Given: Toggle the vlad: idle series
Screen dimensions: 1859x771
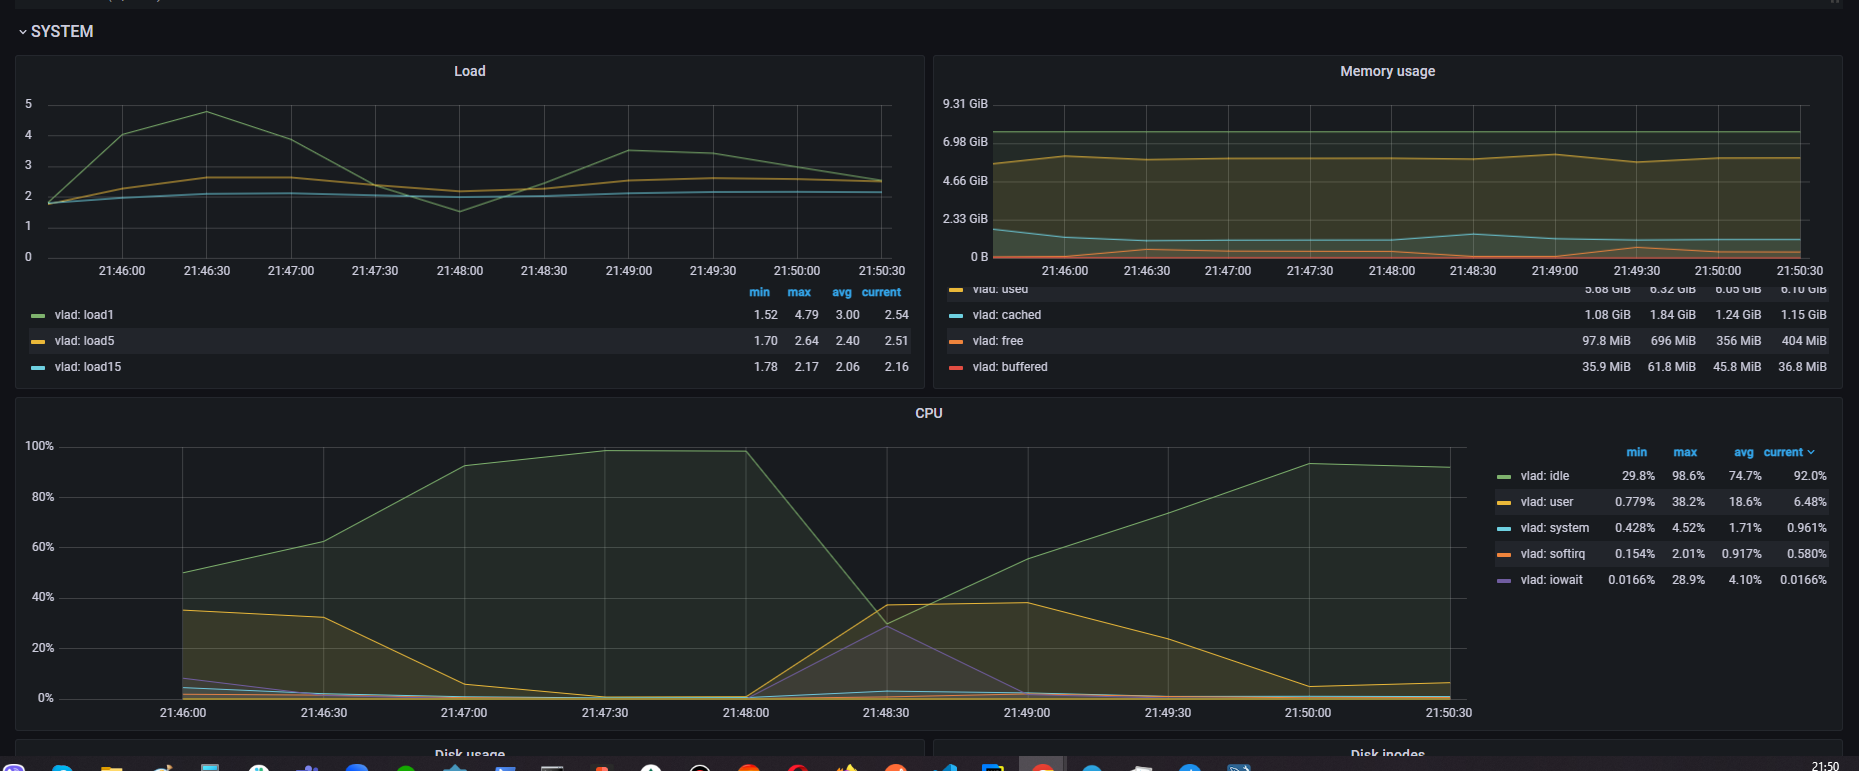Looking at the screenshot, I should pyautogui.click(x=1544, y=476).
